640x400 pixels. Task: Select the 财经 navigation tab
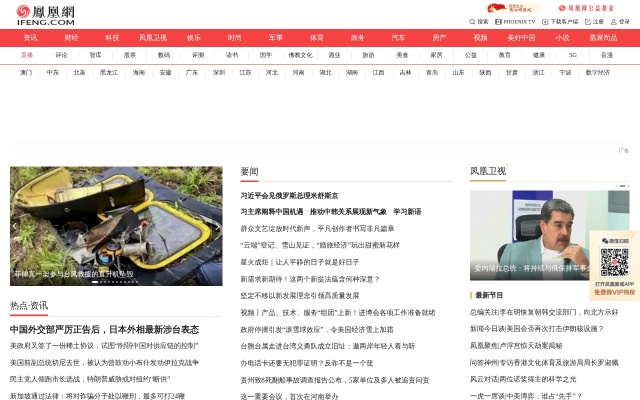tap(72, 37)
